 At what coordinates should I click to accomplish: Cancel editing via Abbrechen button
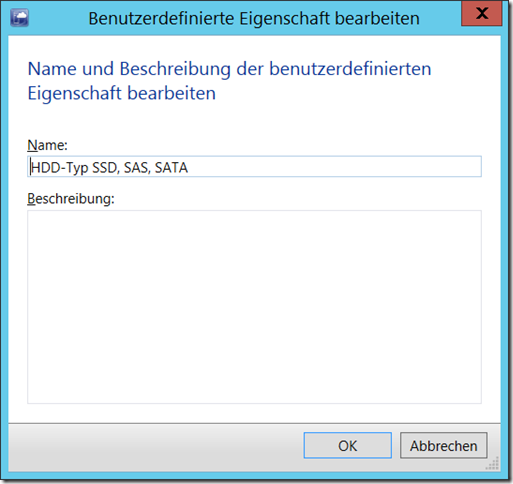443,445
